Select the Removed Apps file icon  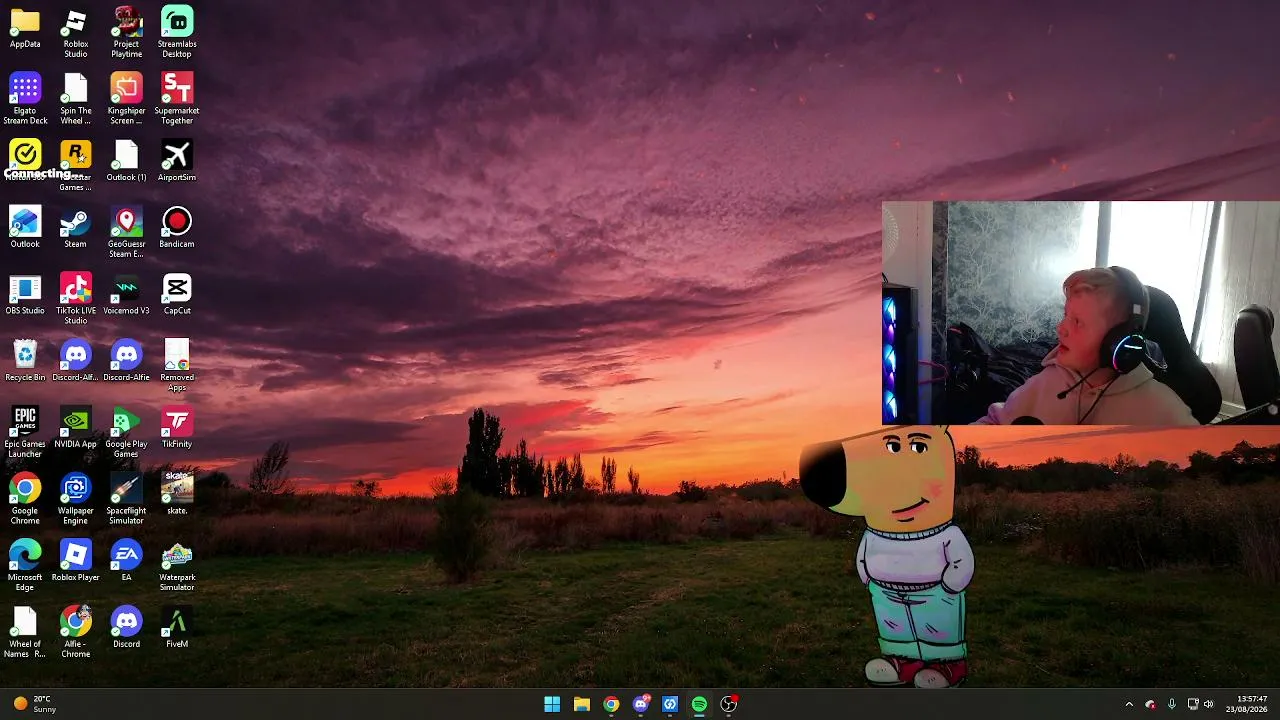pos(177,355)
